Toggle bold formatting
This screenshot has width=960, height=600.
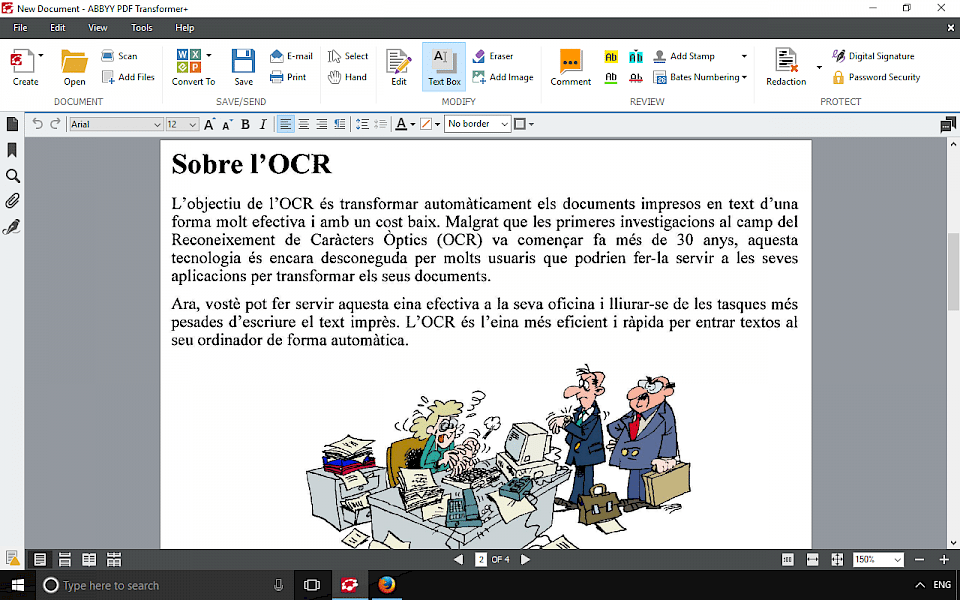pos(245,124)
